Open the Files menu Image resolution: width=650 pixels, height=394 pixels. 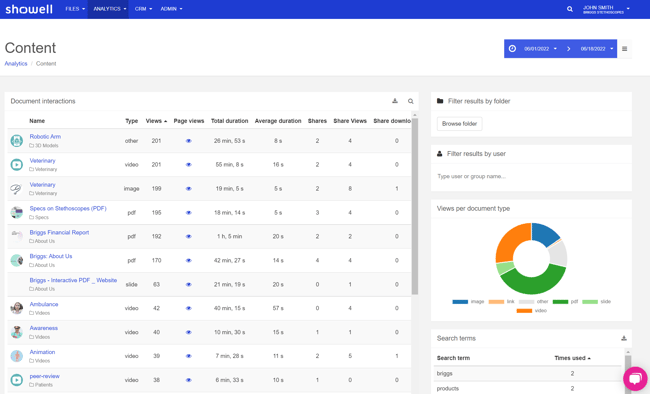coord(75,9)
